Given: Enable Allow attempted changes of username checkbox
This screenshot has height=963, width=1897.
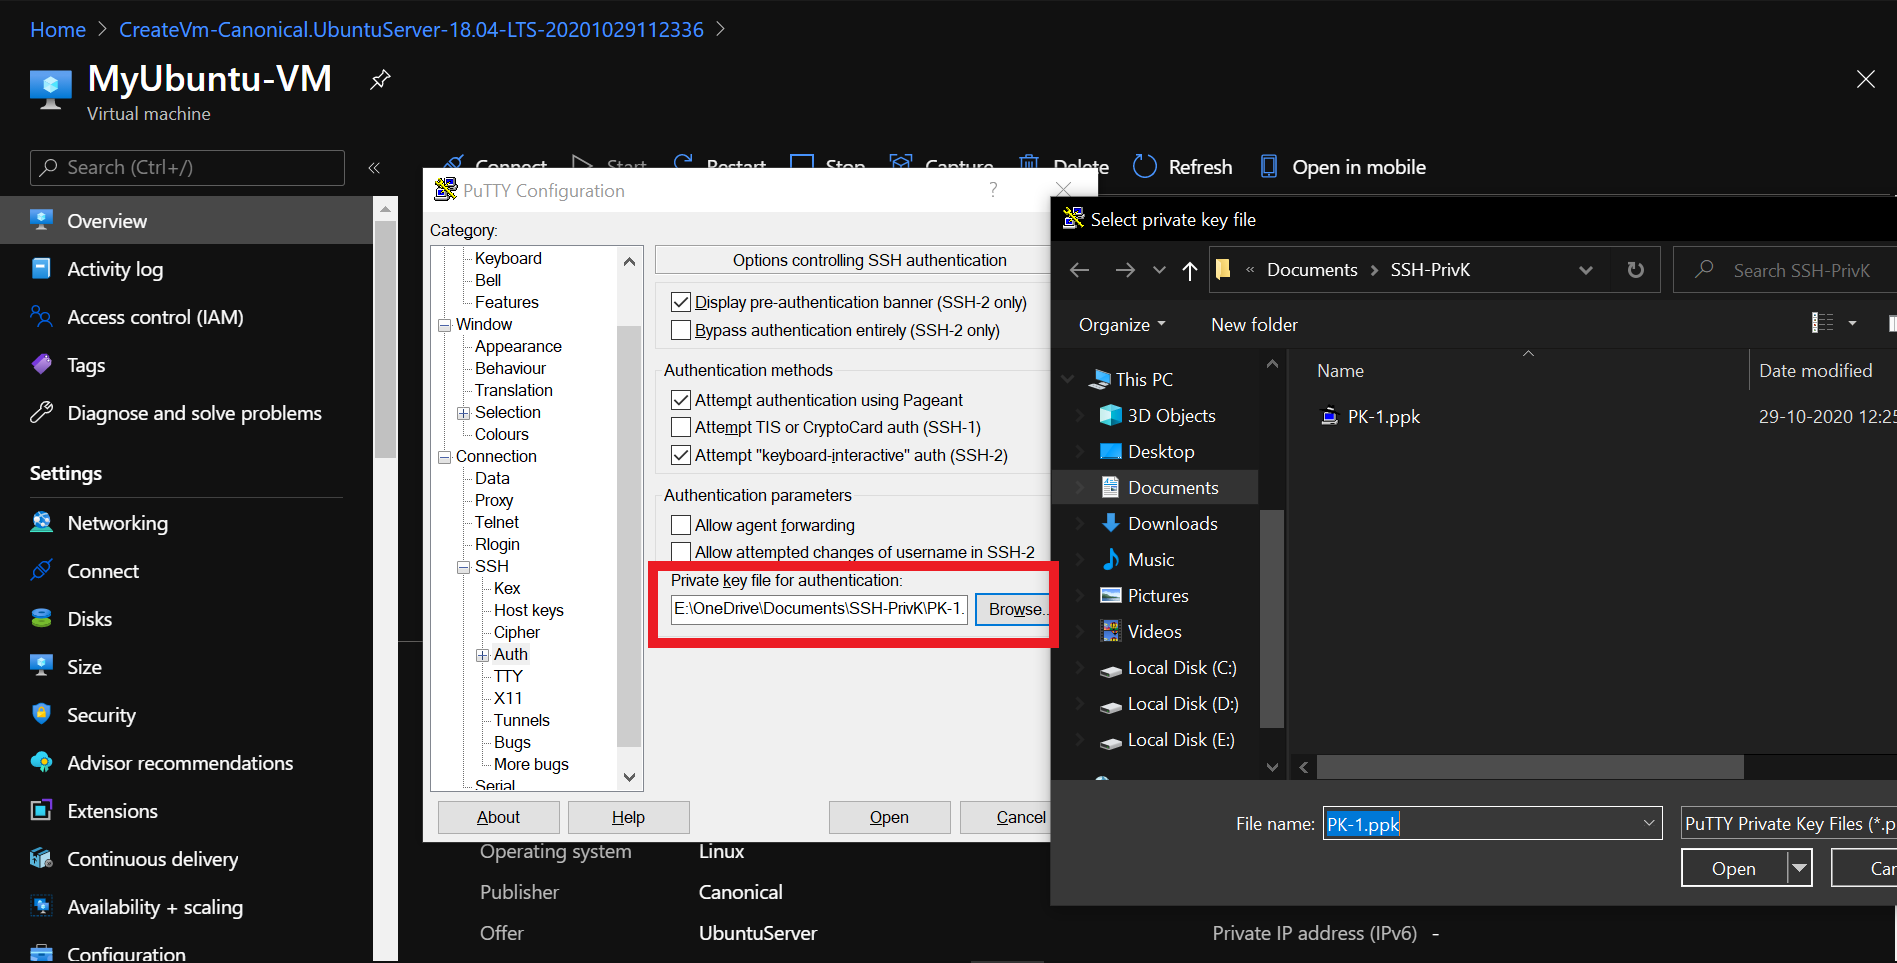Looking at the screenshot, I should pyautogui.click(x=681, y=552).
